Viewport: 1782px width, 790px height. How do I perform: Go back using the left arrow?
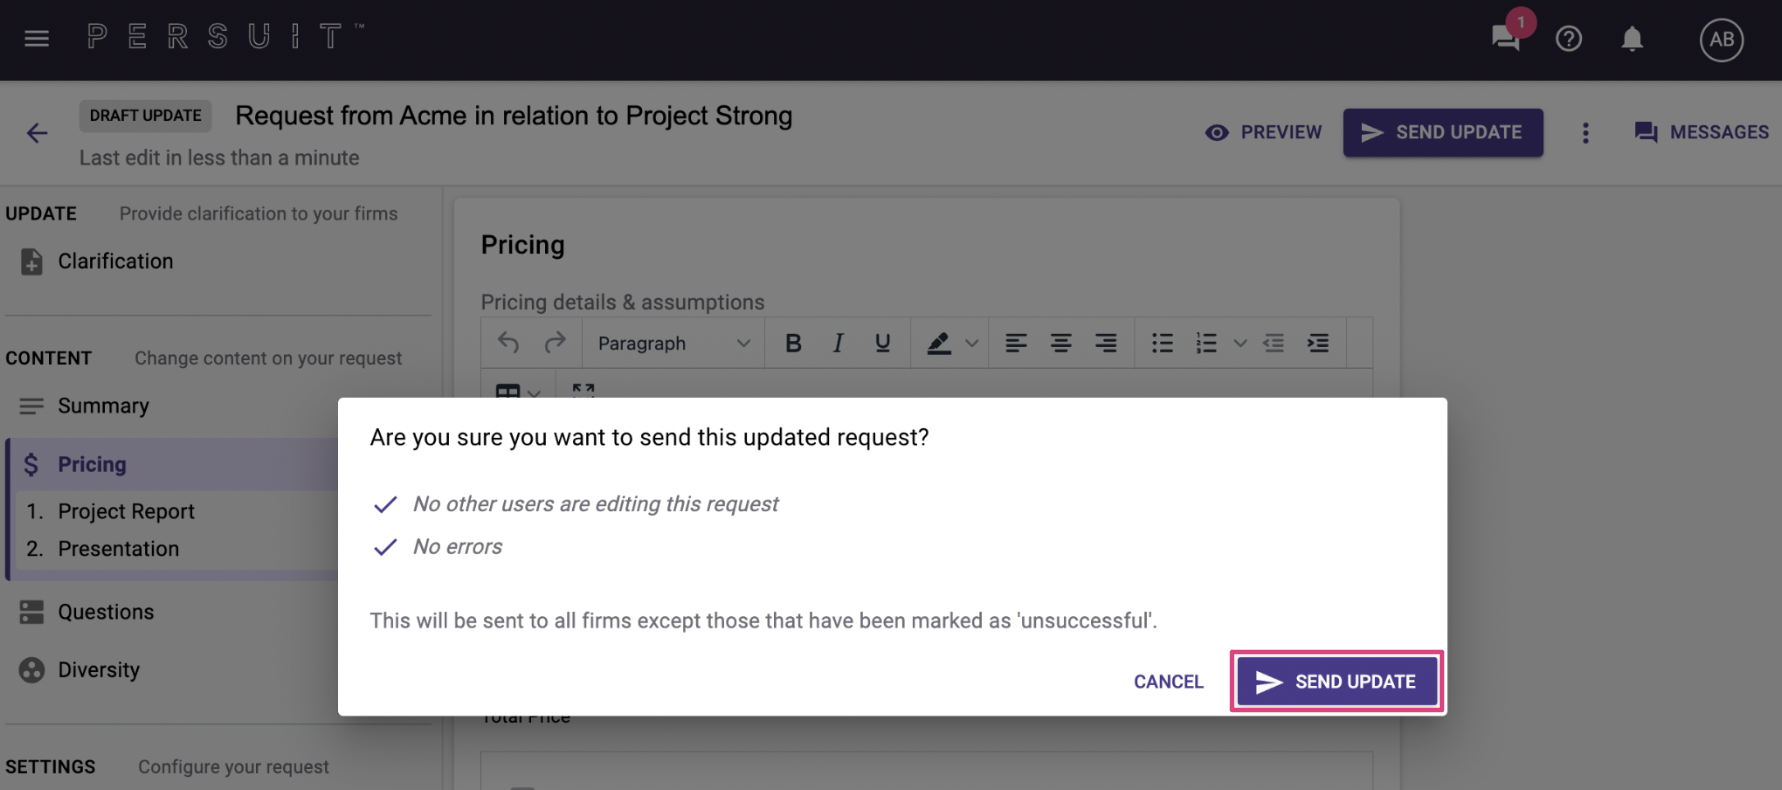(37, 133)
